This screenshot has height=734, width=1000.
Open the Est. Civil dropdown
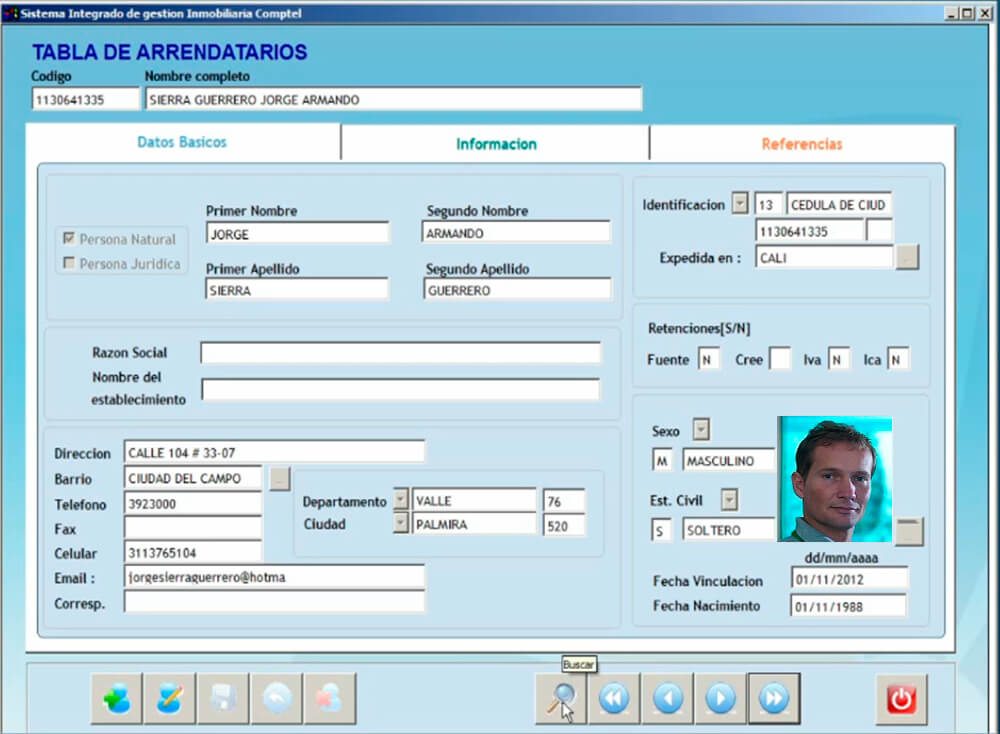click(729, 499)
